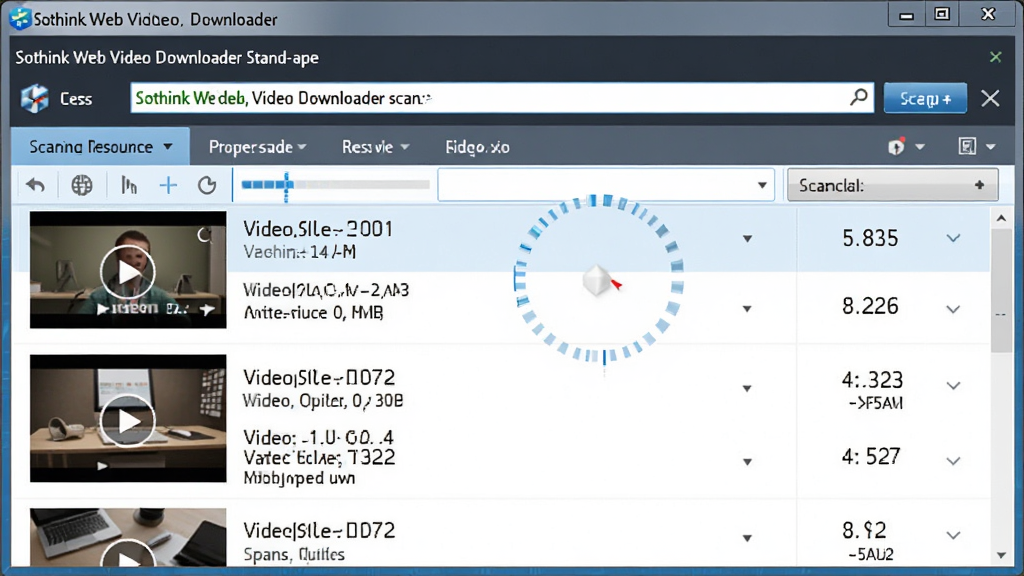Select the Video,SIle-2001 title
The width and height of the screenshot is (1024, 576).
318,229
